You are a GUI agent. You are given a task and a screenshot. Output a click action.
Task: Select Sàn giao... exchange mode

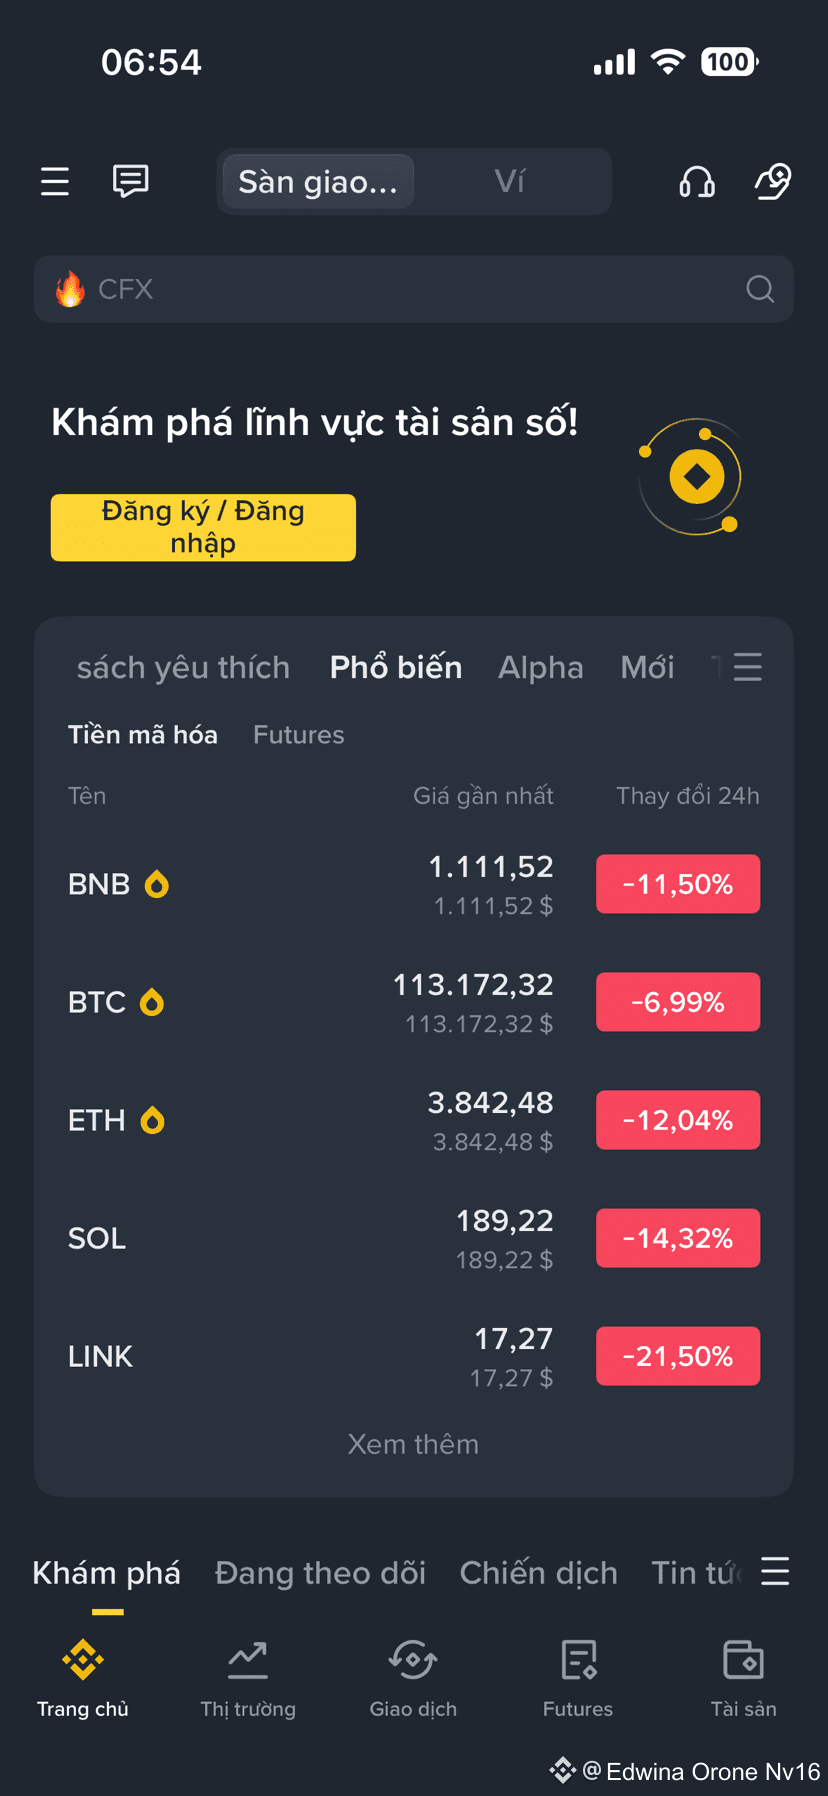(x=318, y=181)
